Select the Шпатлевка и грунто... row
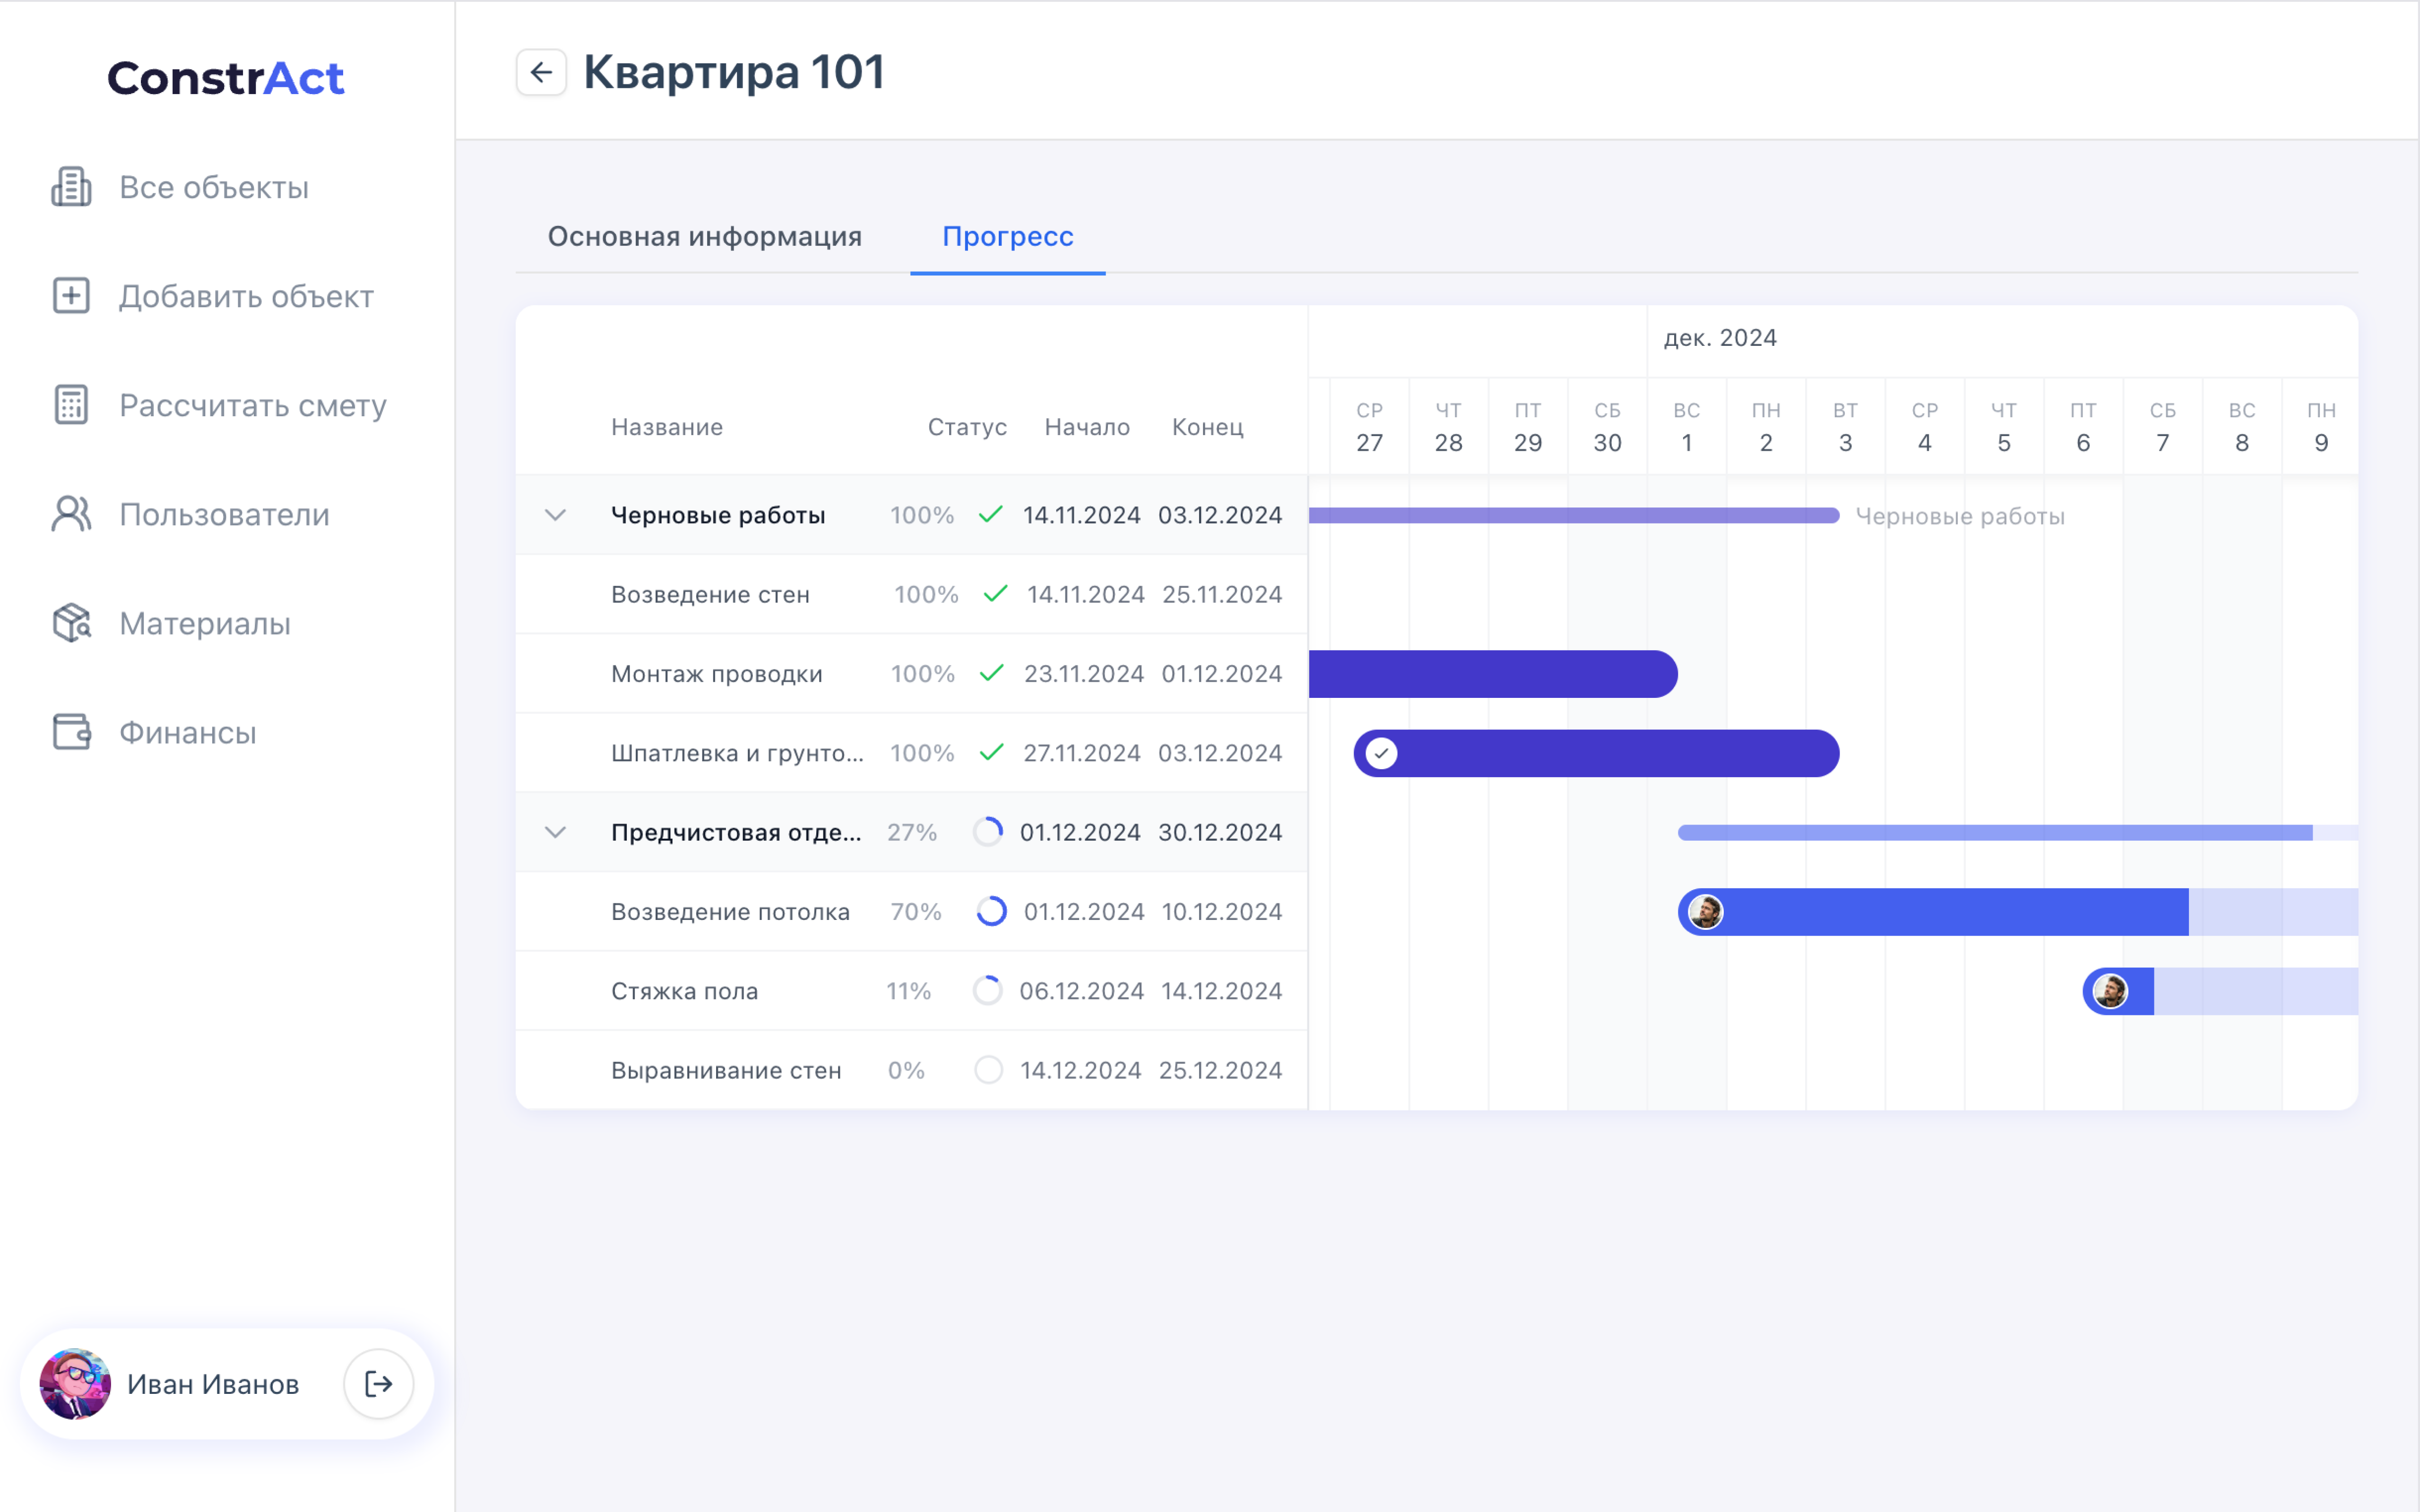Image resolution: width=2420 pixels, height=1512 pixels. coord(911,753)
